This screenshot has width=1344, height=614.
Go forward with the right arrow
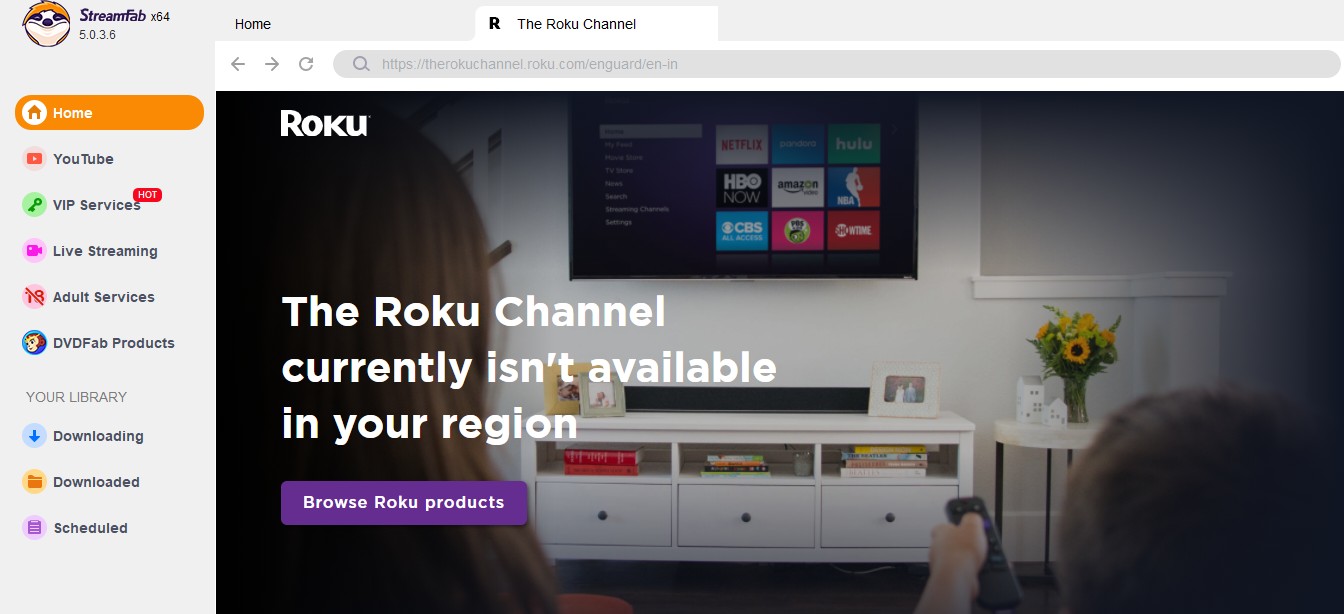272,64
